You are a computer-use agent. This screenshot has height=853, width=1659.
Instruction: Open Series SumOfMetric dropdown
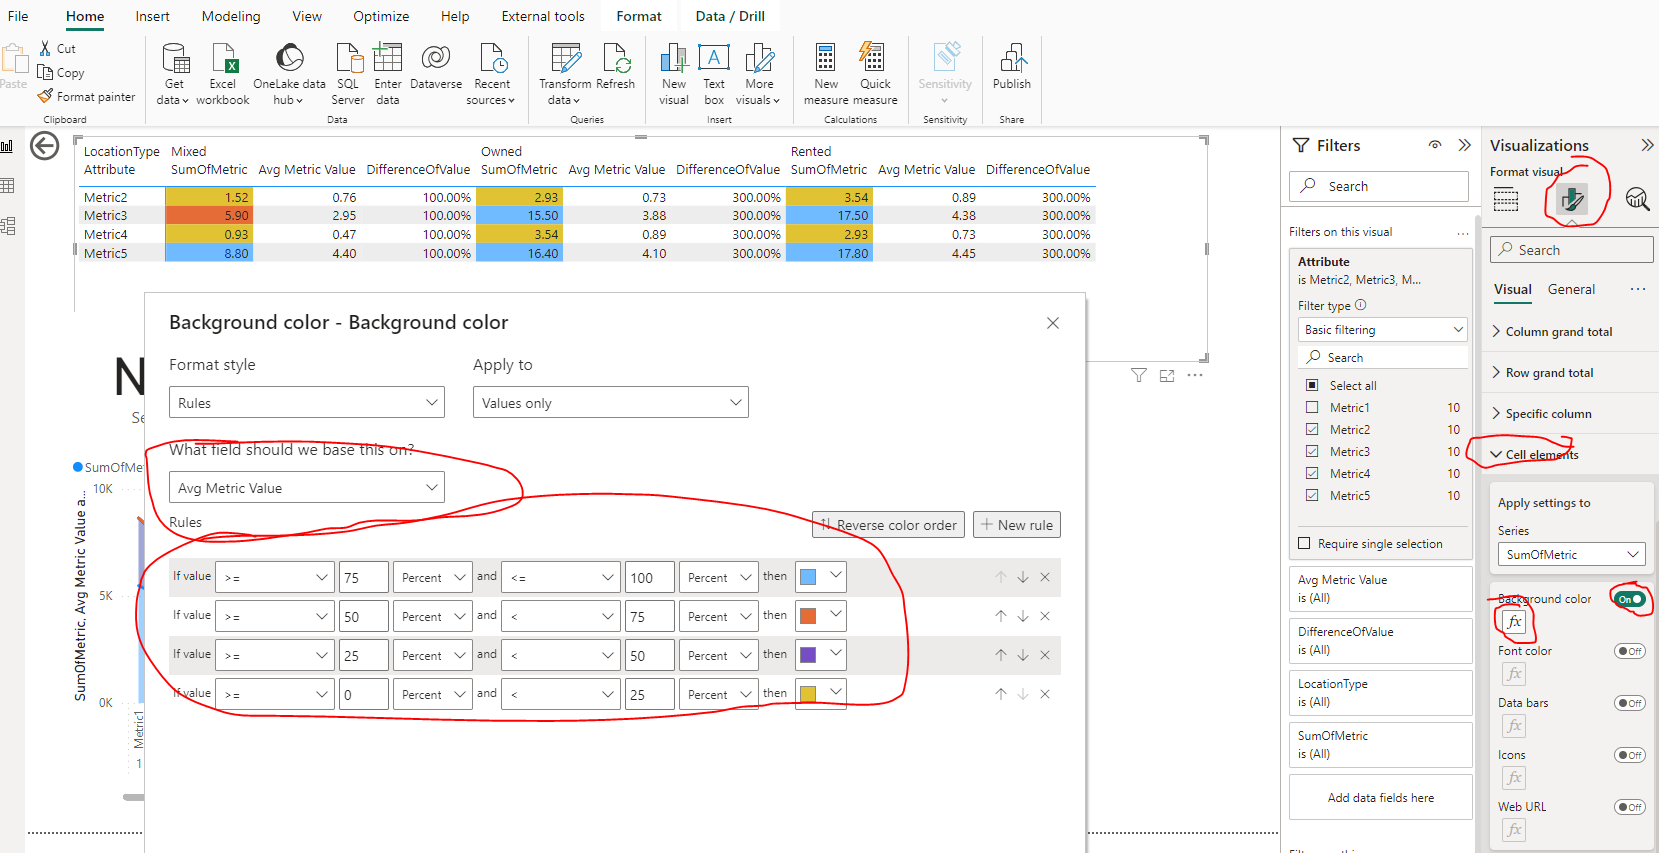click(1572, 554)
